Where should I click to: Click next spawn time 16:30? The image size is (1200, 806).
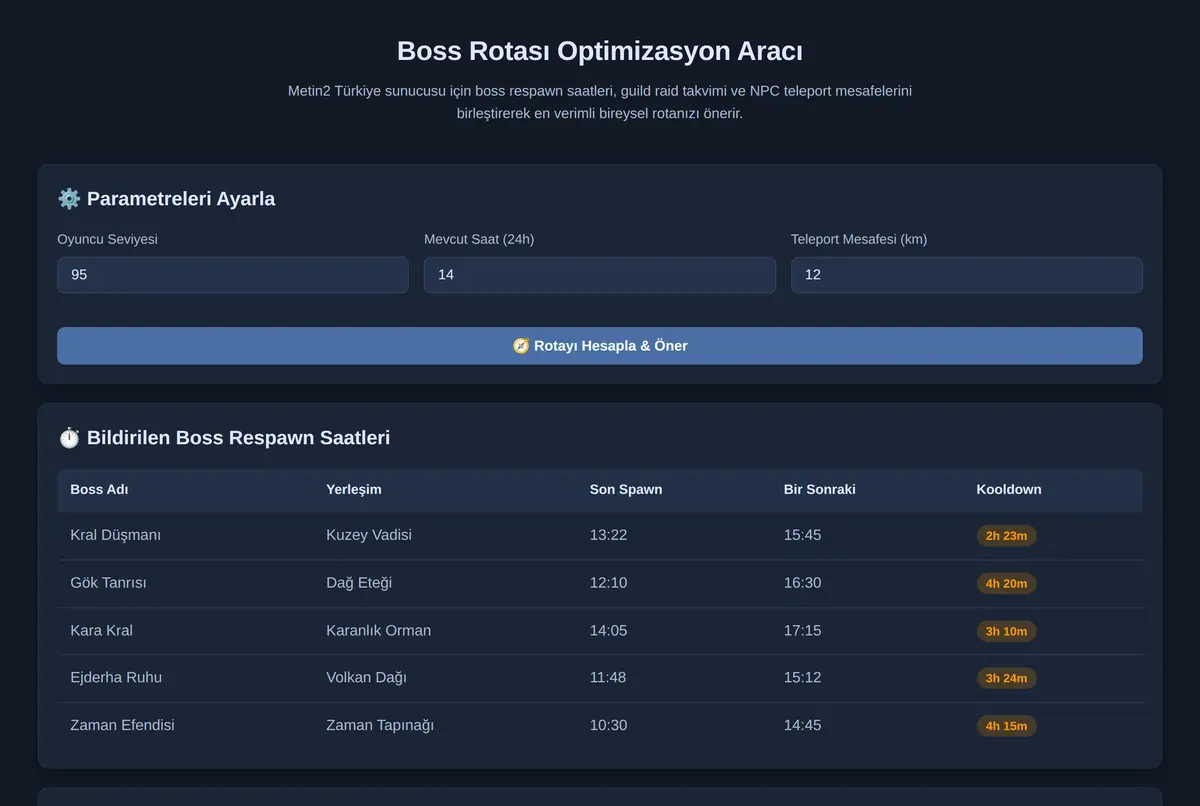click(803, 583)
